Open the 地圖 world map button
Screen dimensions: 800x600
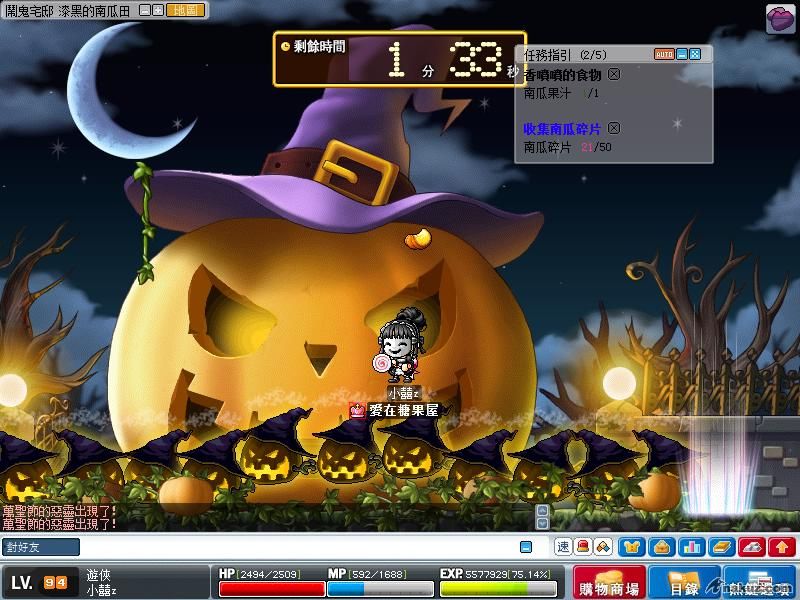[185, 10]
